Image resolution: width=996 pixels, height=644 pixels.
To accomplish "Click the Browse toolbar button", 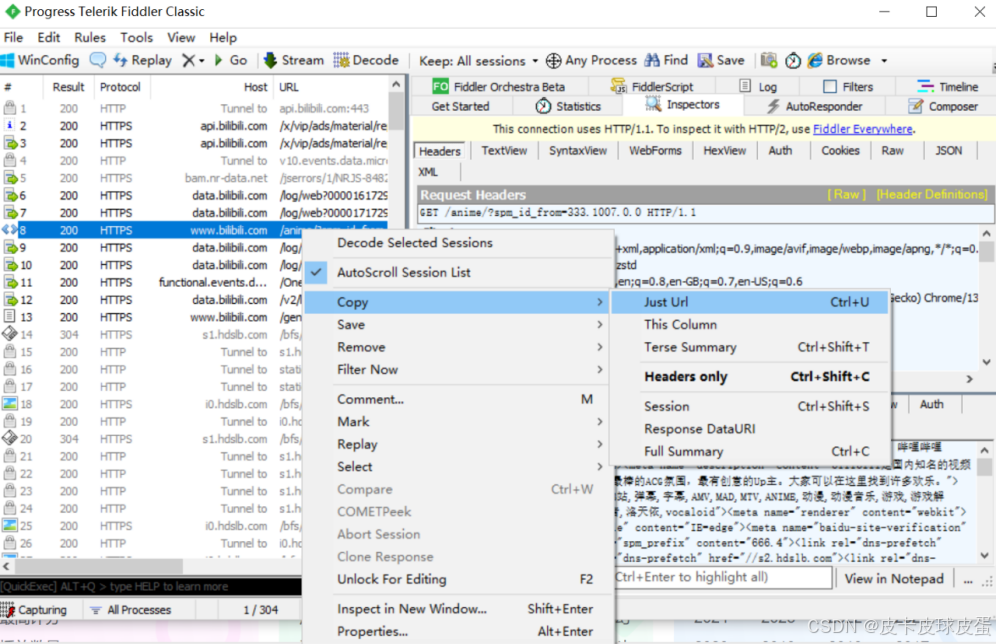I will pyautogui.click(x=838, y=60).
